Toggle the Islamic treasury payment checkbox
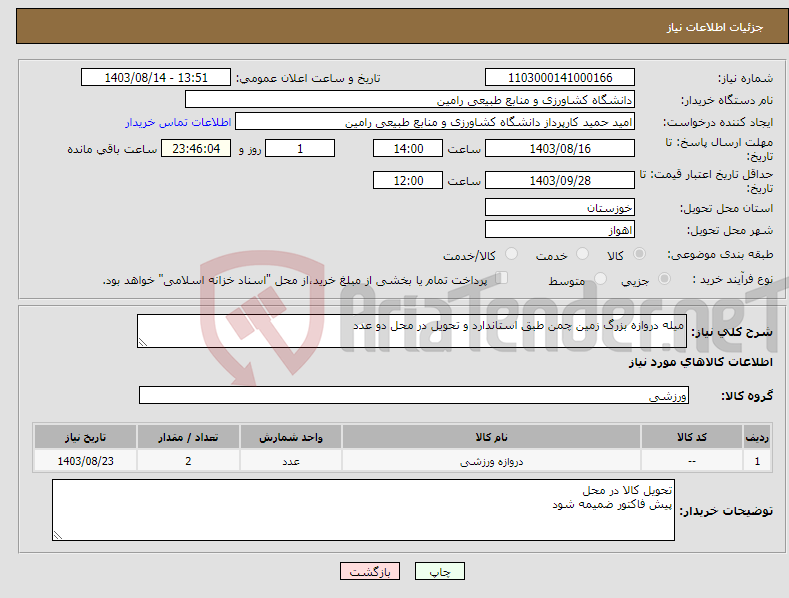 (x=502, y=277)
